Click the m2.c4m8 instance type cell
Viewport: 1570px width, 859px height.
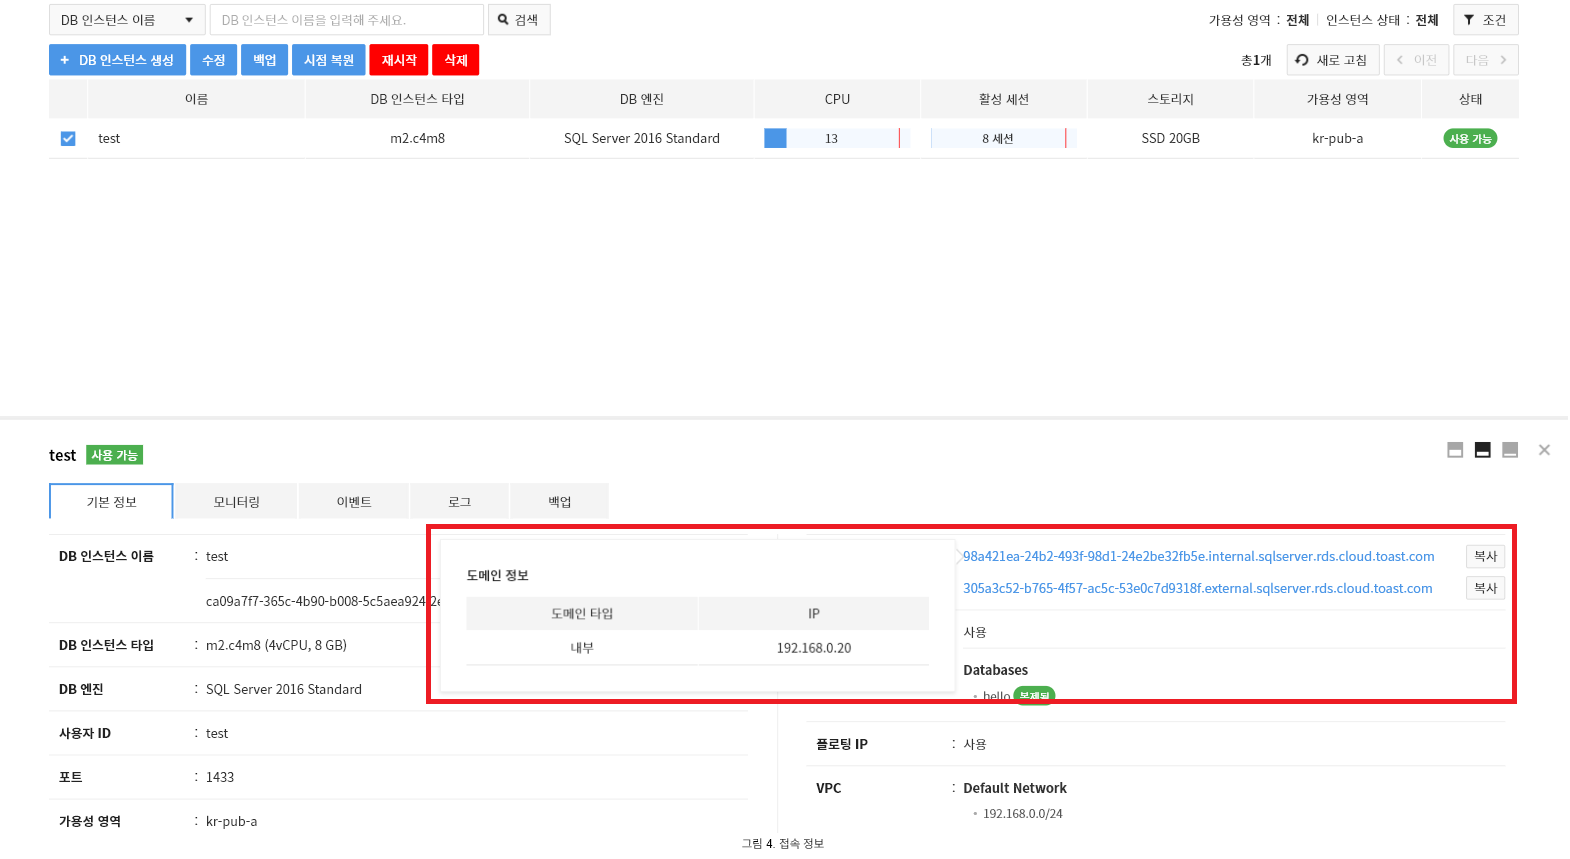(418, 138)
